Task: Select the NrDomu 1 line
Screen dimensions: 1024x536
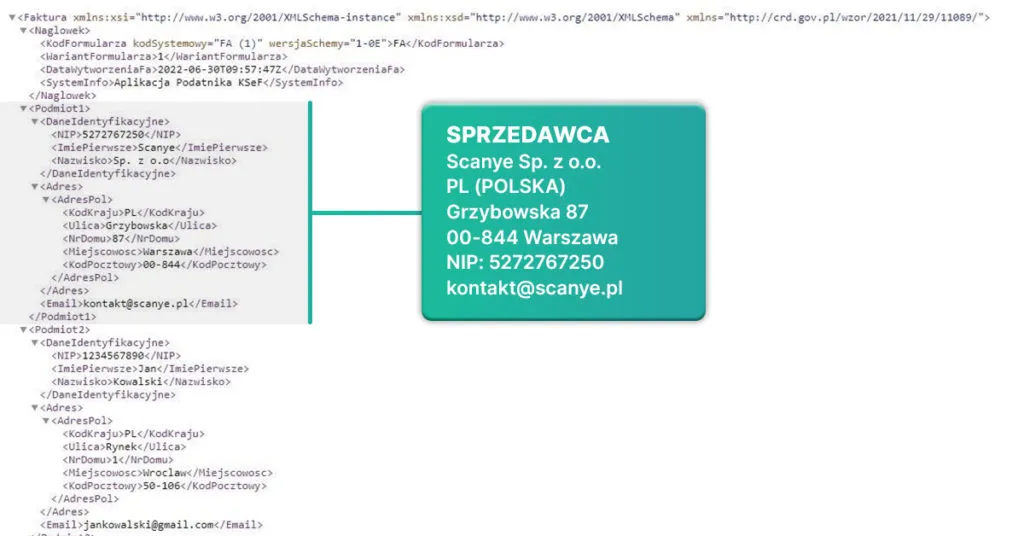Action: [118, 460]
